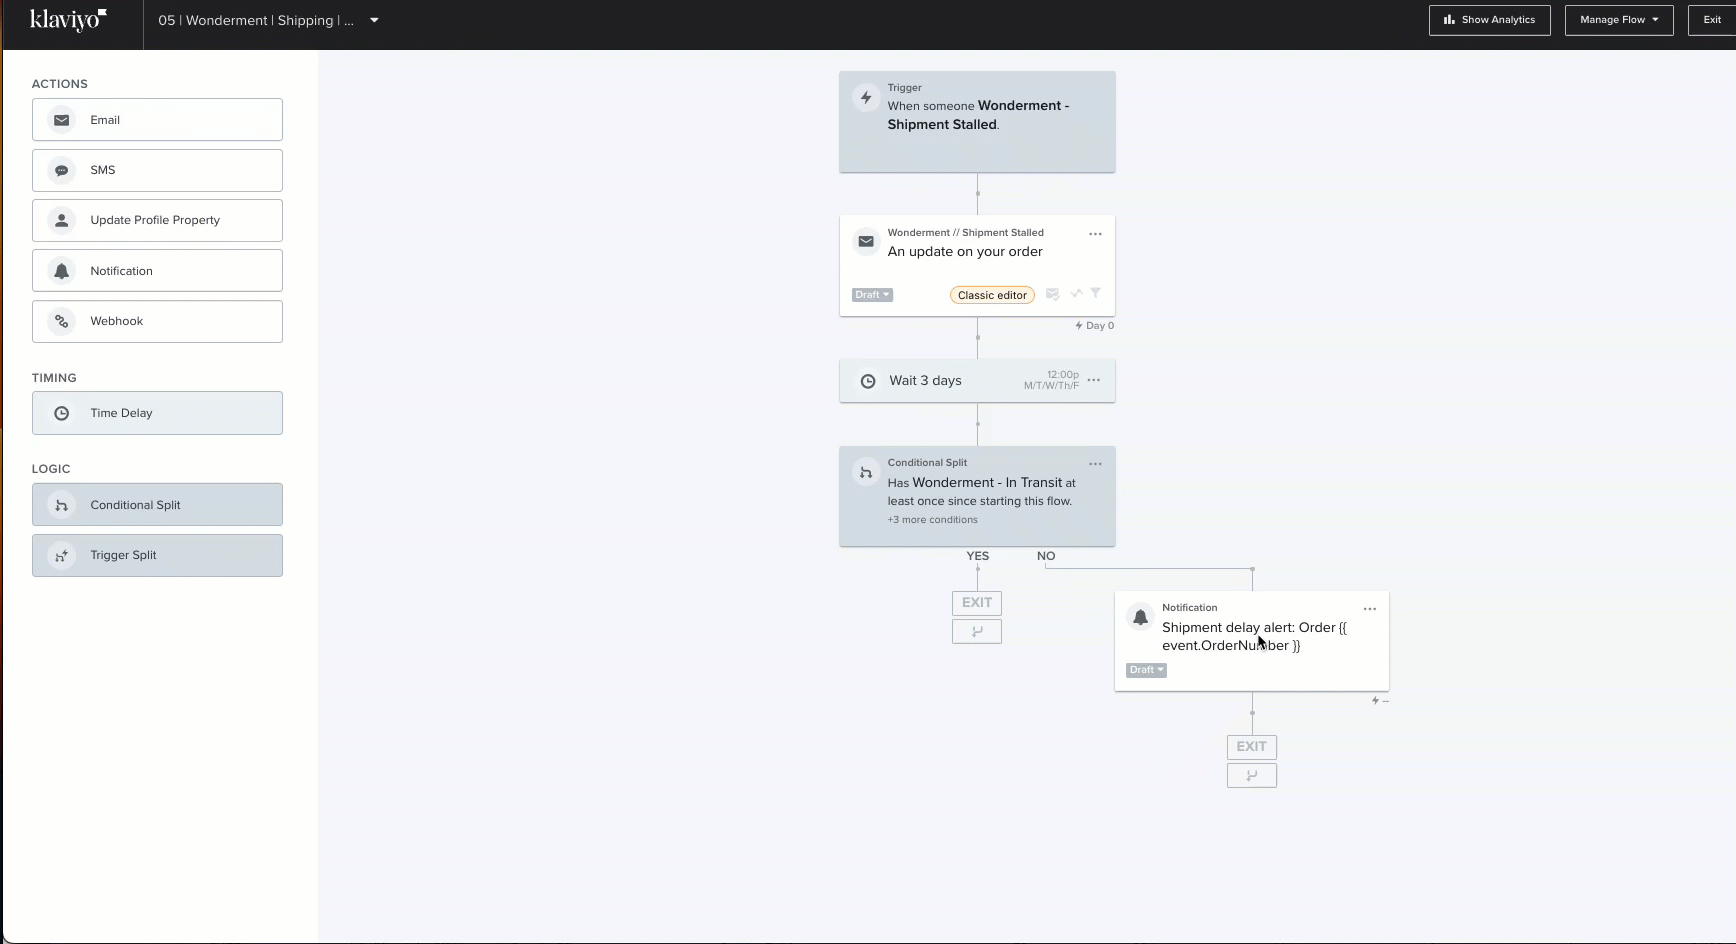Select An update on your order subject
Screen dimensions: 1736x944
click(965, 252)
